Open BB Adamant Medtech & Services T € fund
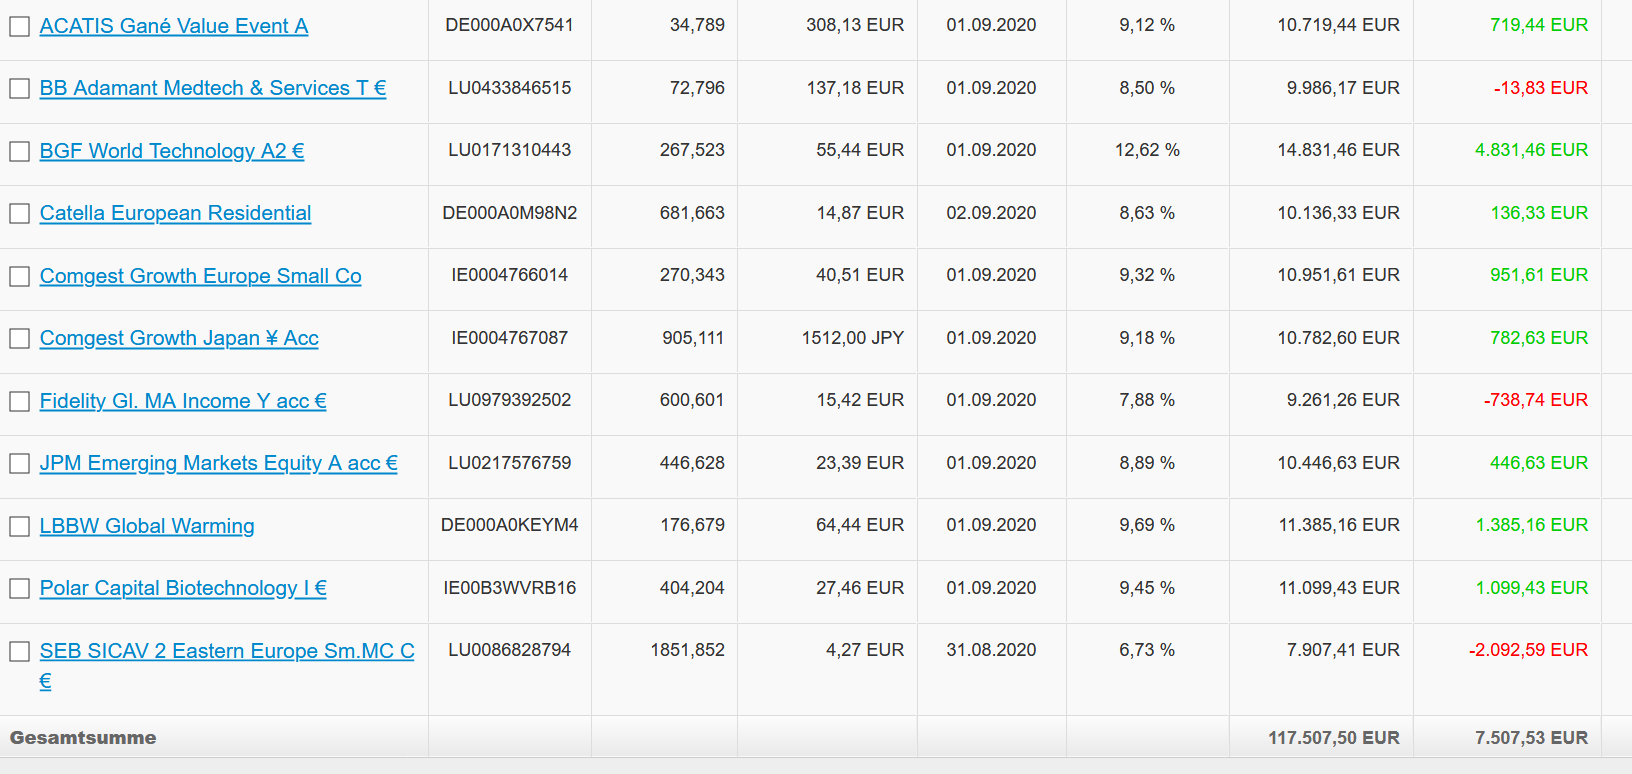Image resolution: width=1632 pixels, height=774 pixels. tap(213, 88)
